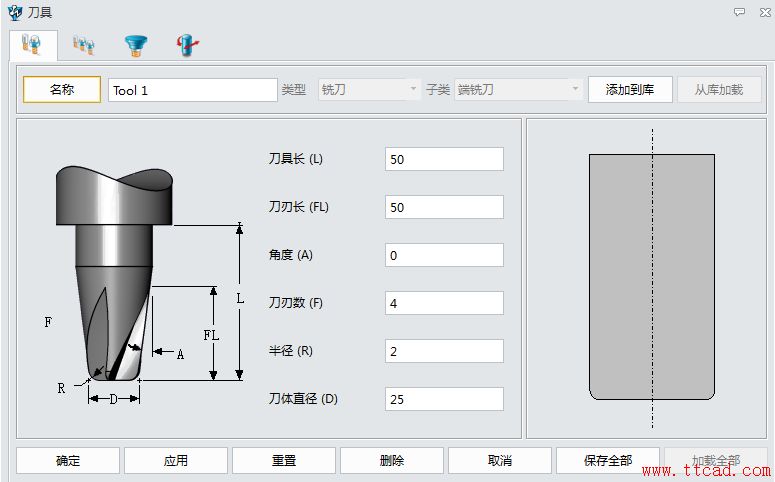The width and height of the screenshot is (775, 482).
Task: Click the application logo icon beside 刀具
Action: point(15,12)
